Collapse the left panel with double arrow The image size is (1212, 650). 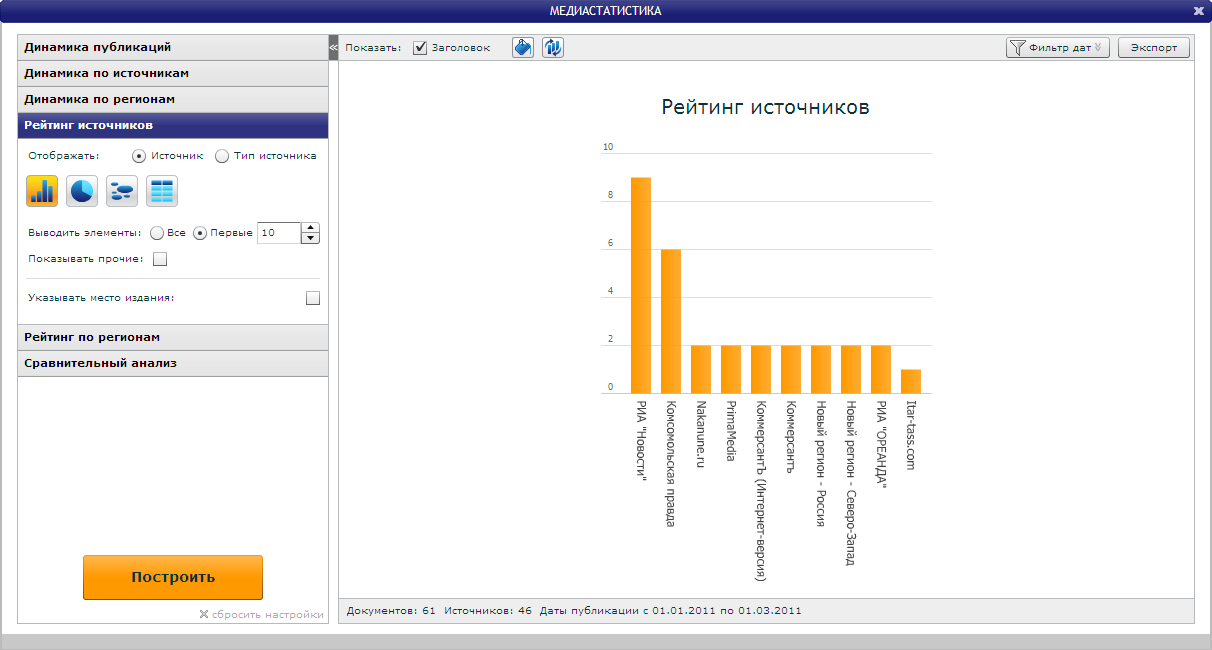click(334, 47)
